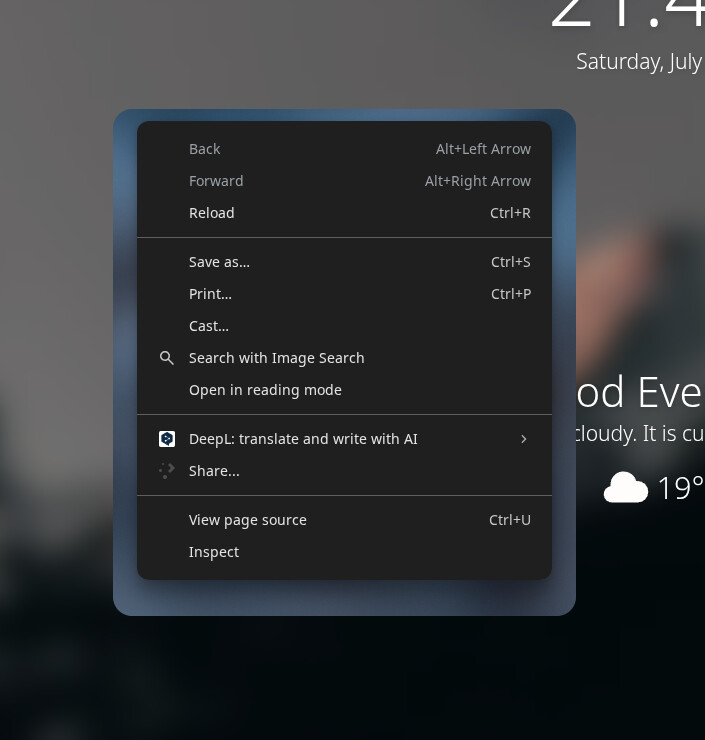Expand the DeepL submenu arrow

[523, 439]
